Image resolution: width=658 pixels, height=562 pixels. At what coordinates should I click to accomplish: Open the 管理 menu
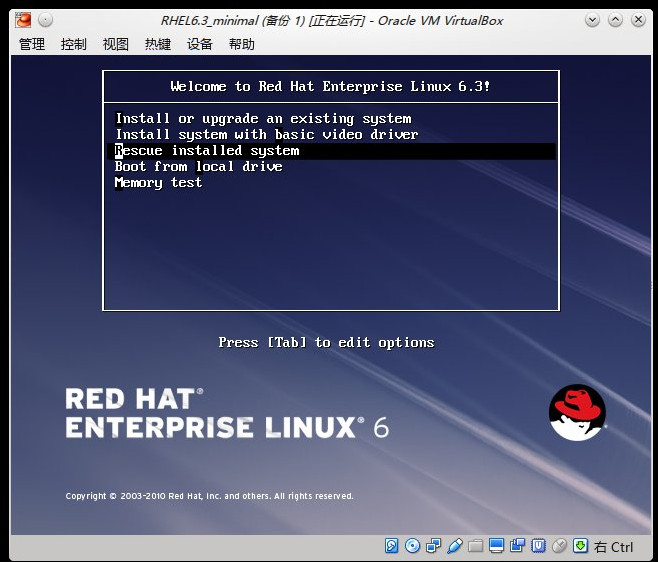click(32, 44)
